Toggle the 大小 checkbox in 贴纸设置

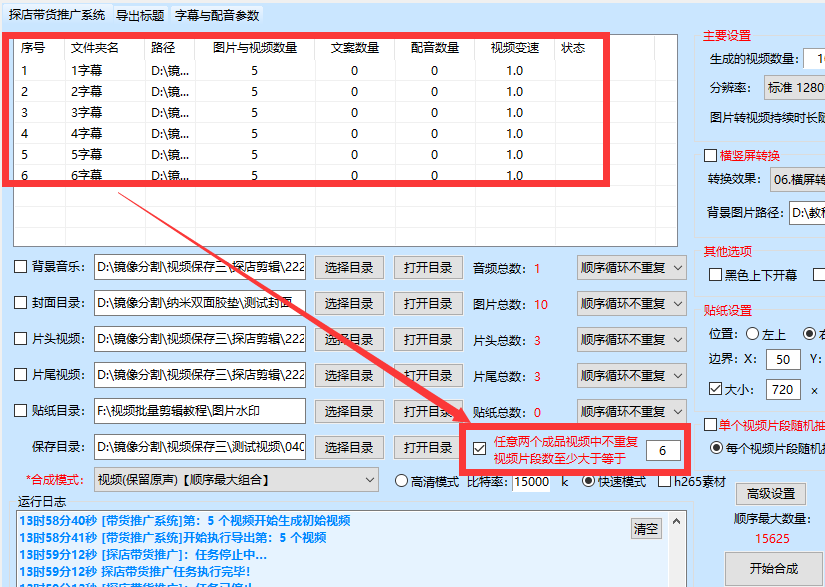[x=715, y=389]
